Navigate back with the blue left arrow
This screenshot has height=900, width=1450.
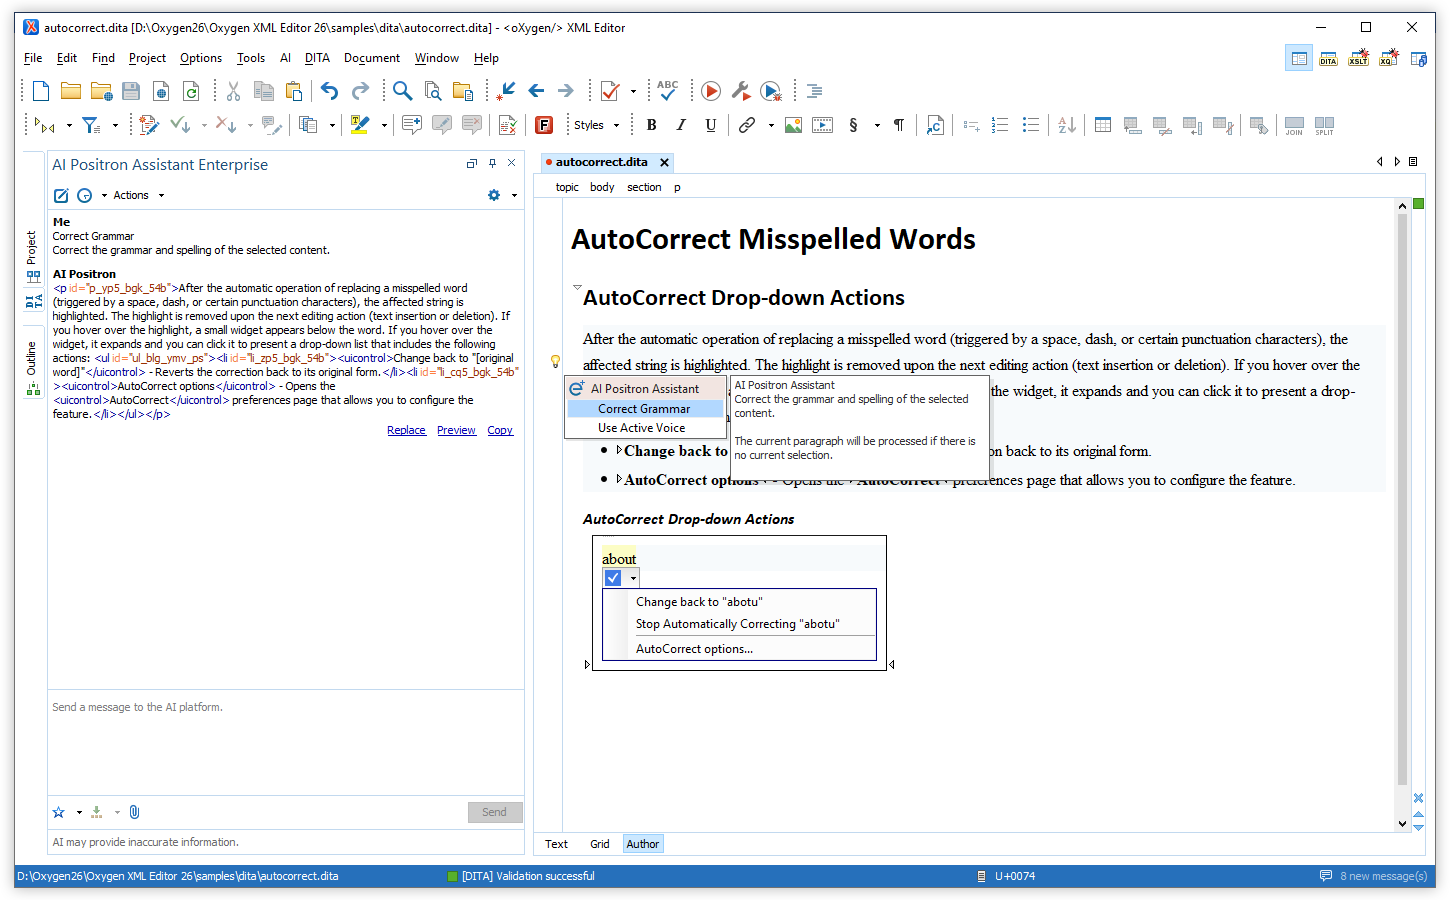[536, 91]
